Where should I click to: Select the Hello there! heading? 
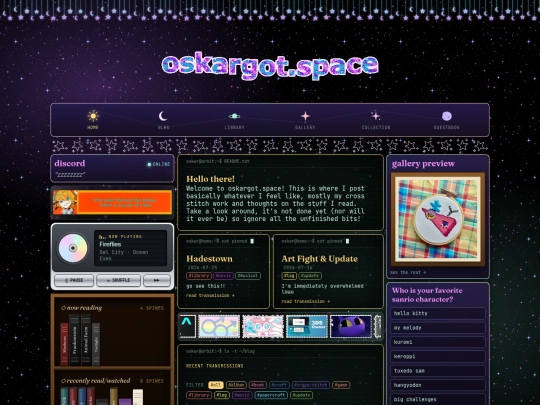210,179
